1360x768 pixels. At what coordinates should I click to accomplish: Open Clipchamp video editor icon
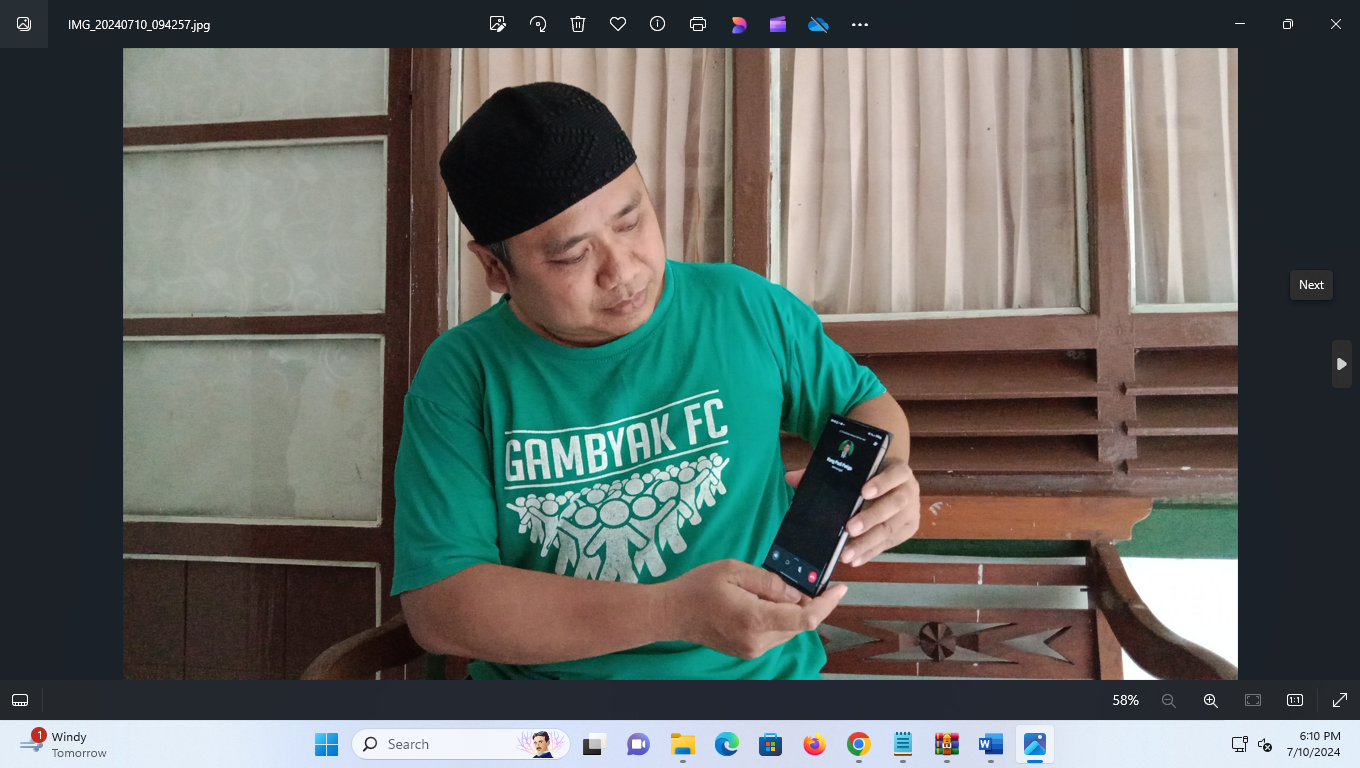[778, 24]
